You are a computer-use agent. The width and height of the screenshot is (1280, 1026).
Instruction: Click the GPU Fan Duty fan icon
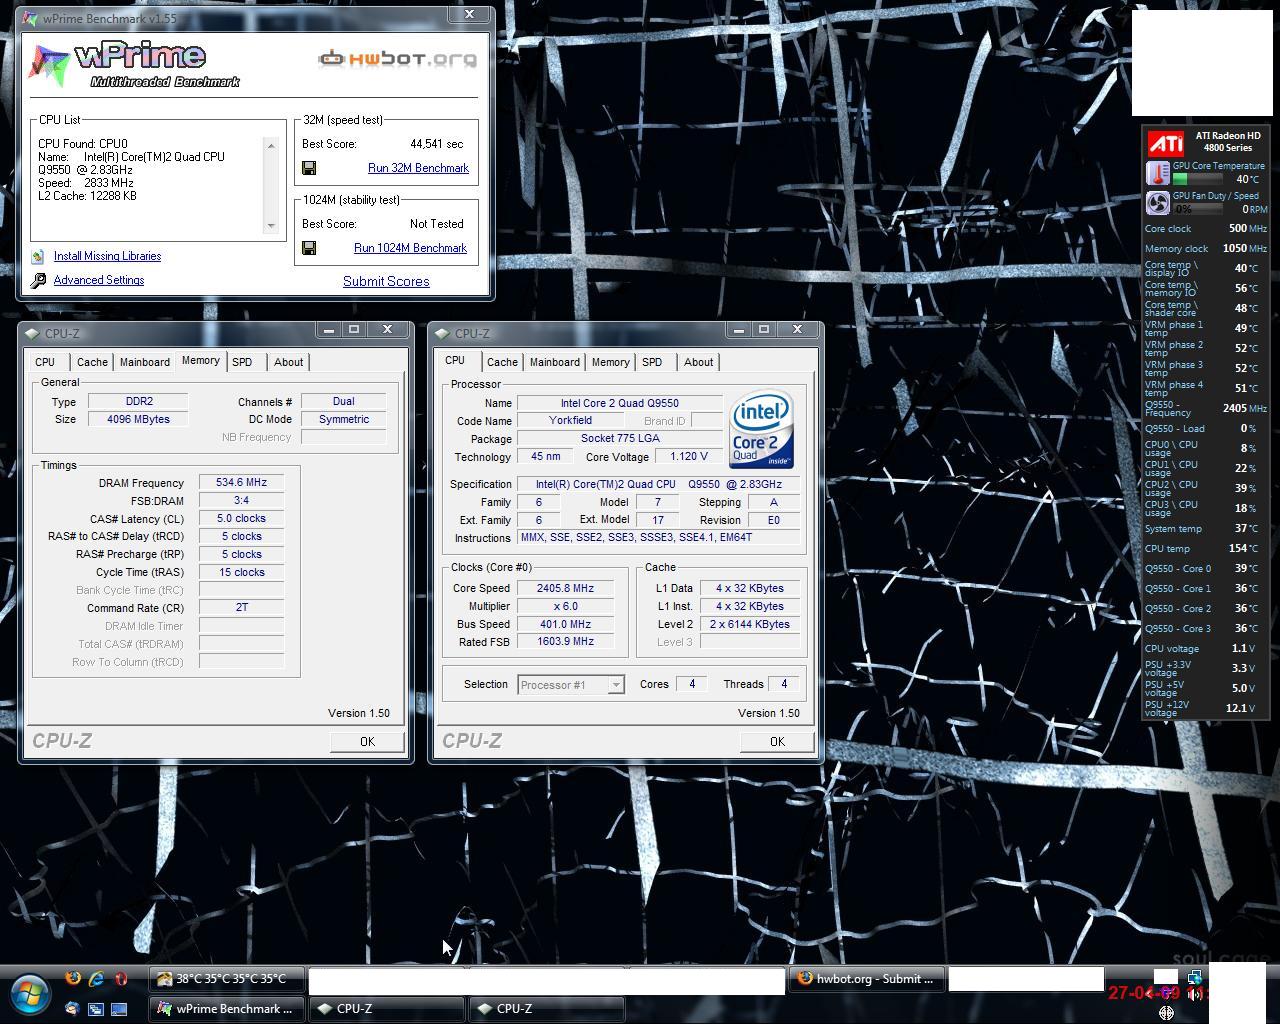1157,204
